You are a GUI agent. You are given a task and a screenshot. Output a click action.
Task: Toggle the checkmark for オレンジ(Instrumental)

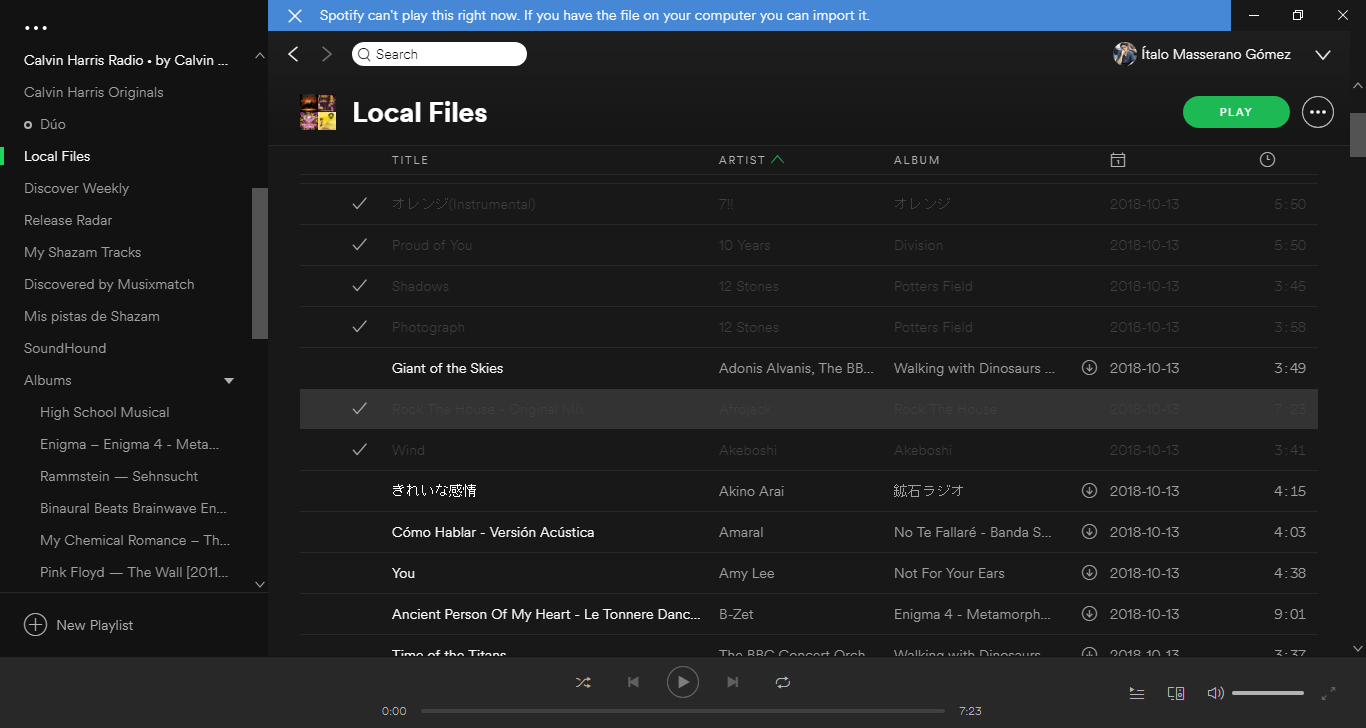click(360, 204)
